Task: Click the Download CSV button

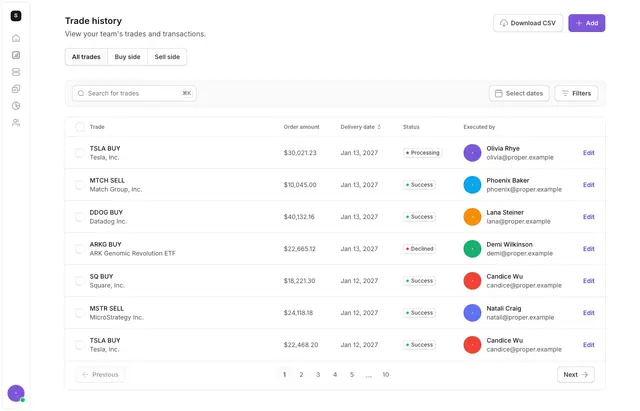Action: click(528, 23)
